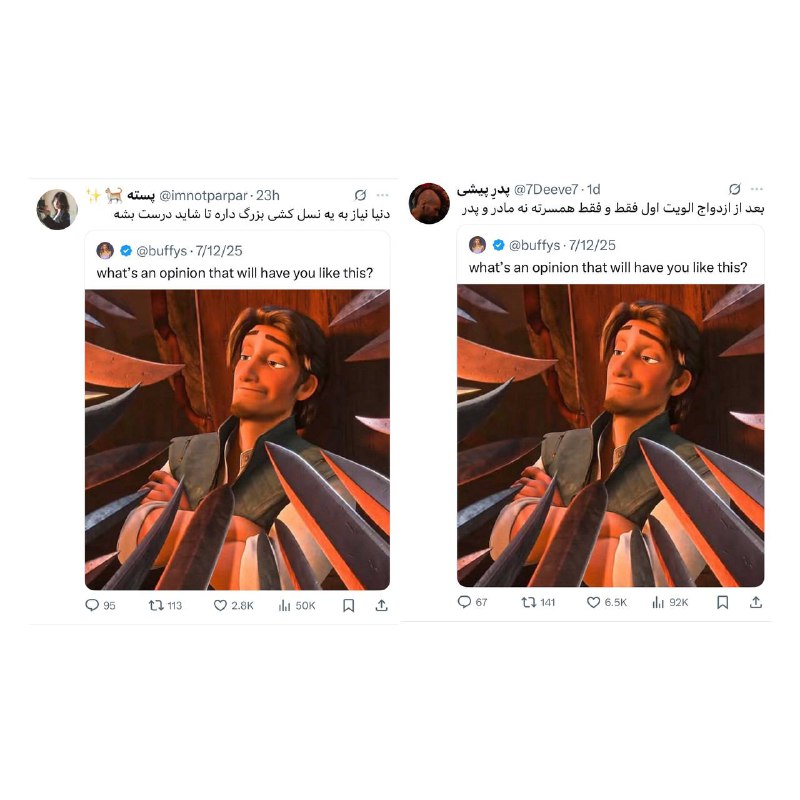Open more options on @7Deeve7 tweet
The width and height of the screenshot is (800, 800).
point(757,189)
